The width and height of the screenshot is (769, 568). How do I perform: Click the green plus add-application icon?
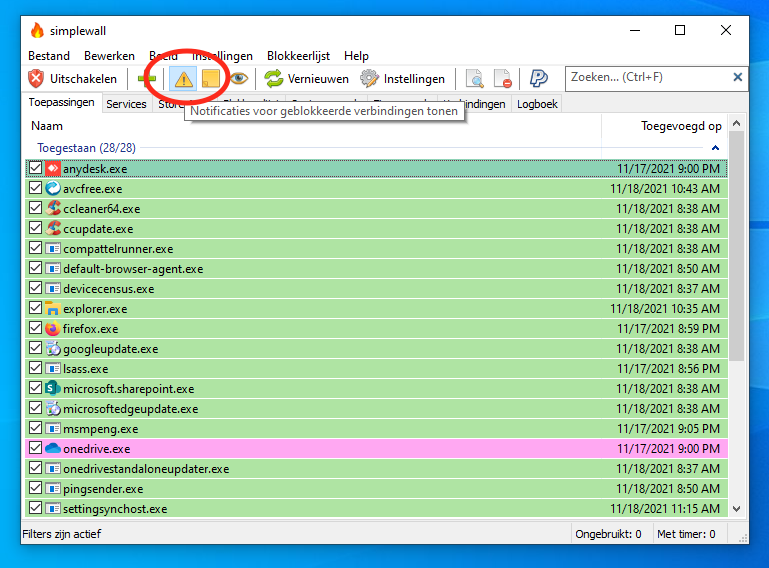pos(147,79)
